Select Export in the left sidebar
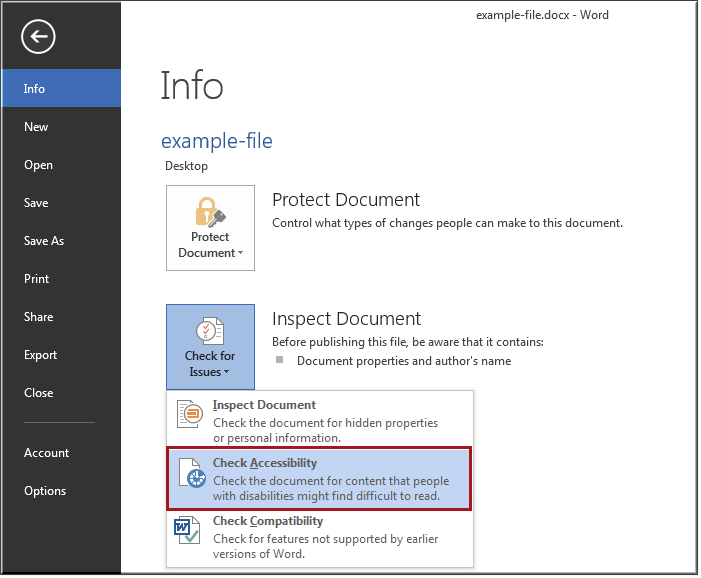701x578 pixels. coord(41,355)
